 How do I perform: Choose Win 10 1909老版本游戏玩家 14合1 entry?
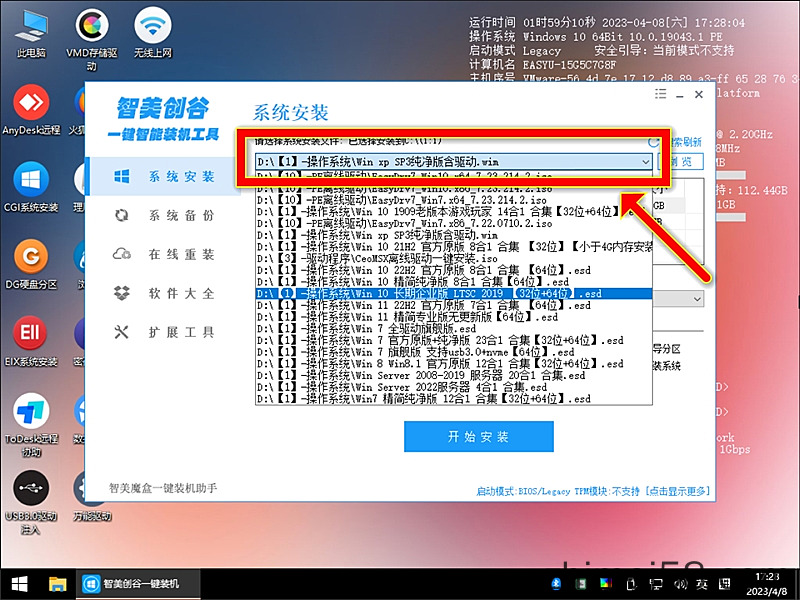(454, 212)
